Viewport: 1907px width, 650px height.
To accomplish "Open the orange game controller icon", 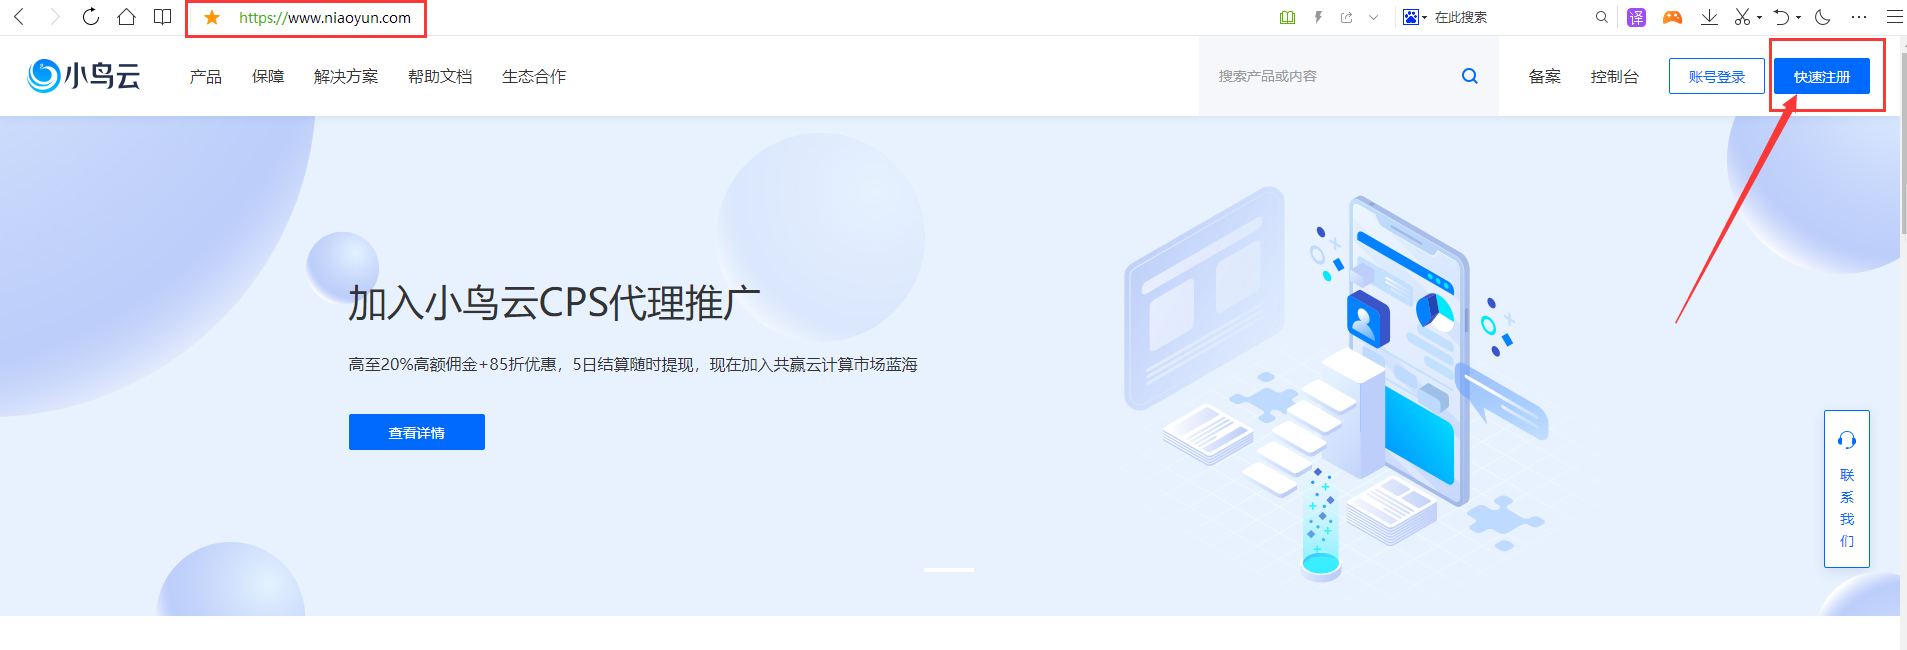I will [x=1672, y=17].
